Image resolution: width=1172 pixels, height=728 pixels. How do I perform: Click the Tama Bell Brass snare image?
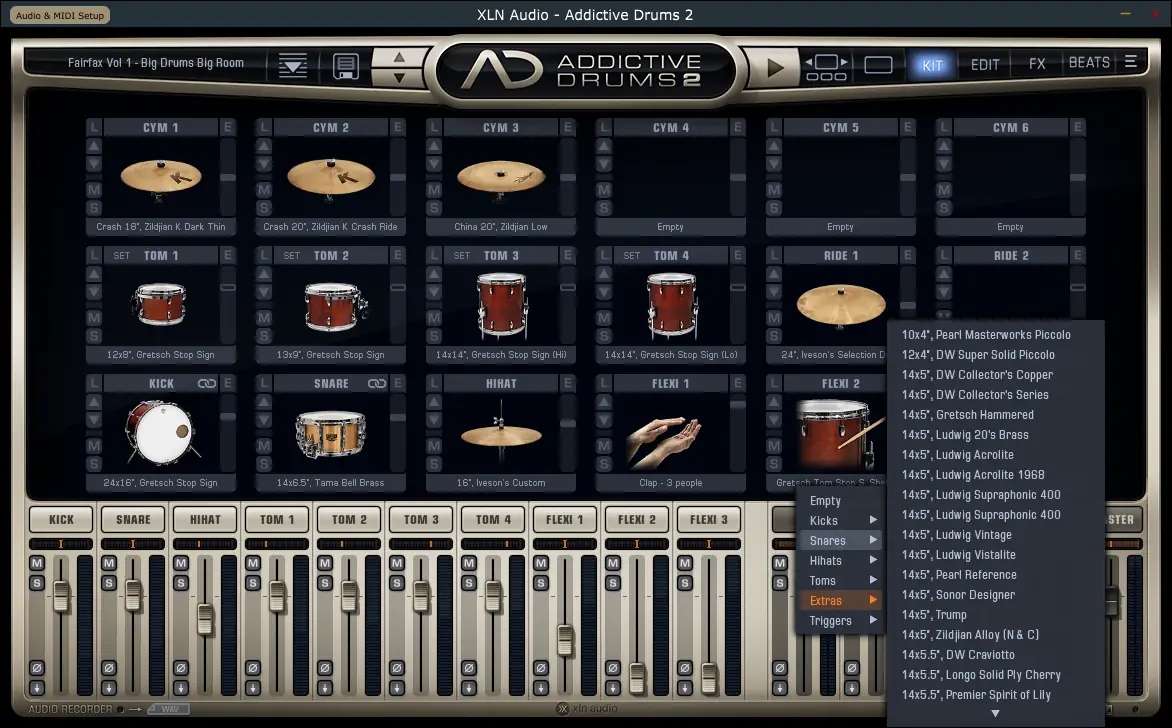pos(330,433)
